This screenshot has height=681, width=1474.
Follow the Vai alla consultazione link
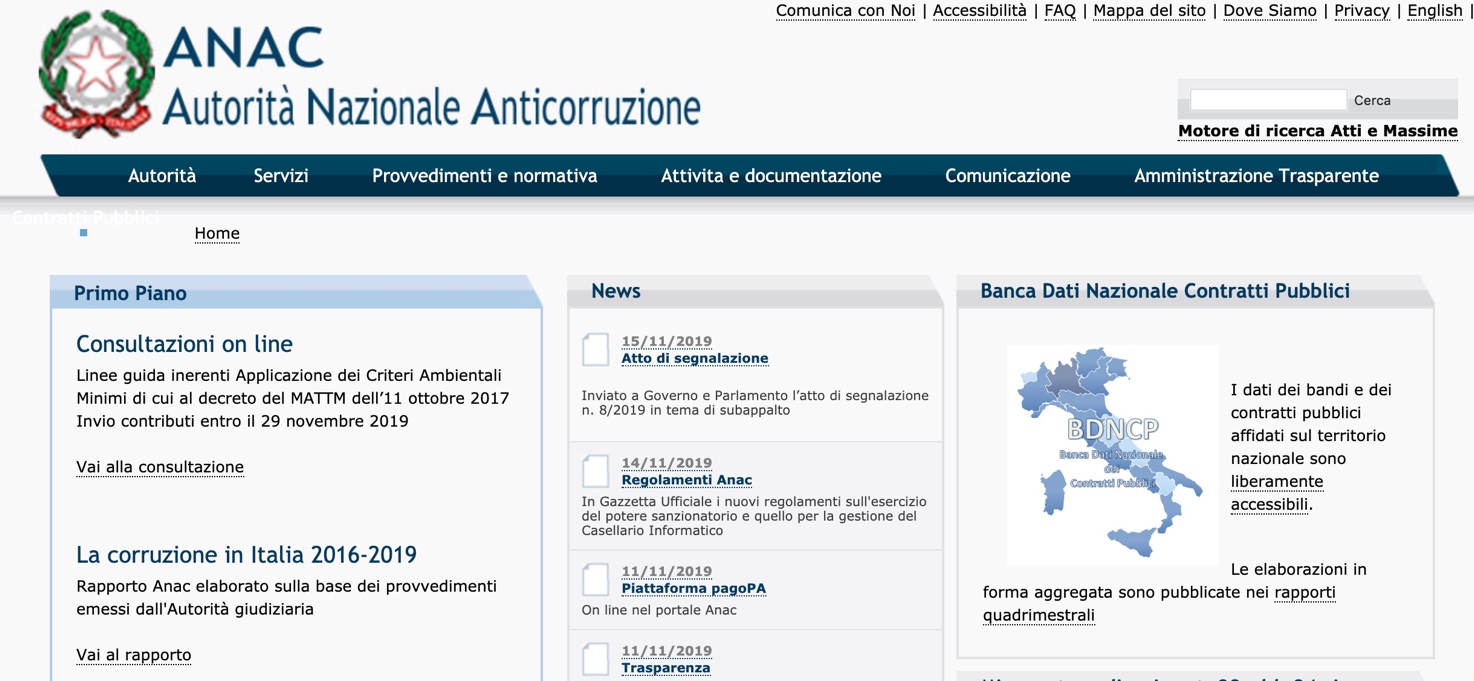coord(160,467)
